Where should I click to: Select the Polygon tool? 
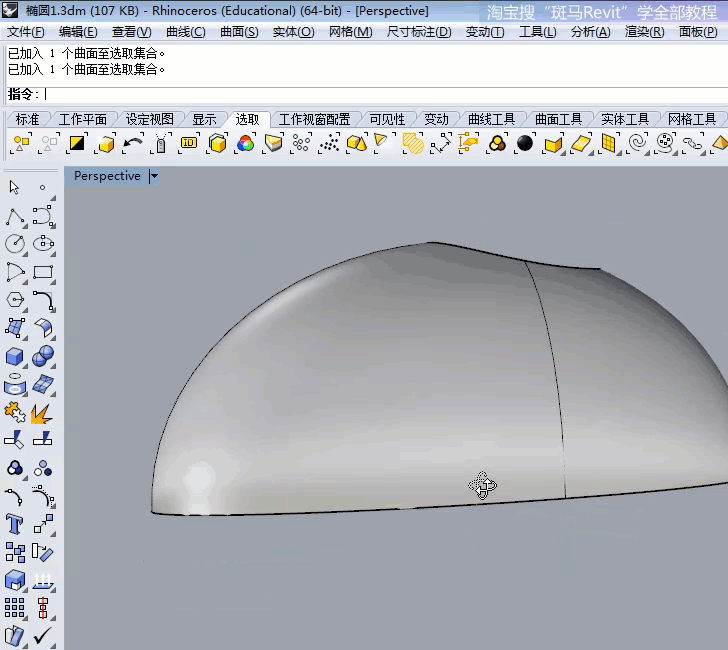[x=15, y=300]
